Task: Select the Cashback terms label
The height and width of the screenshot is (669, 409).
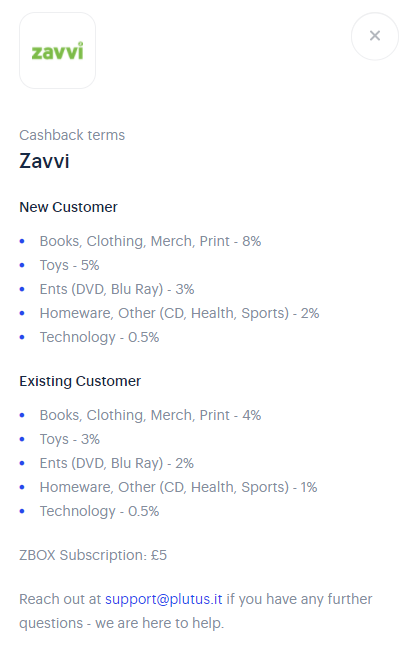Action: pyautogui.click(x=72, y=135)
